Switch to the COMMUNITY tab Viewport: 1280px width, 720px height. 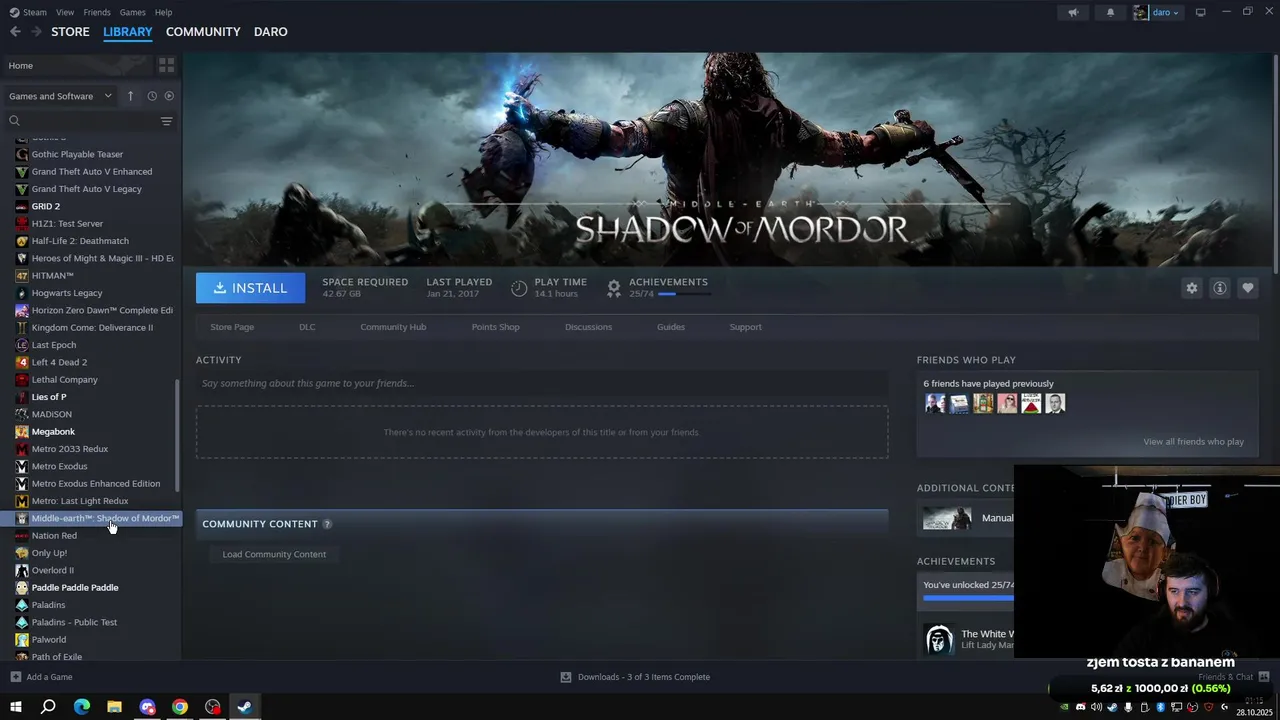203,32
